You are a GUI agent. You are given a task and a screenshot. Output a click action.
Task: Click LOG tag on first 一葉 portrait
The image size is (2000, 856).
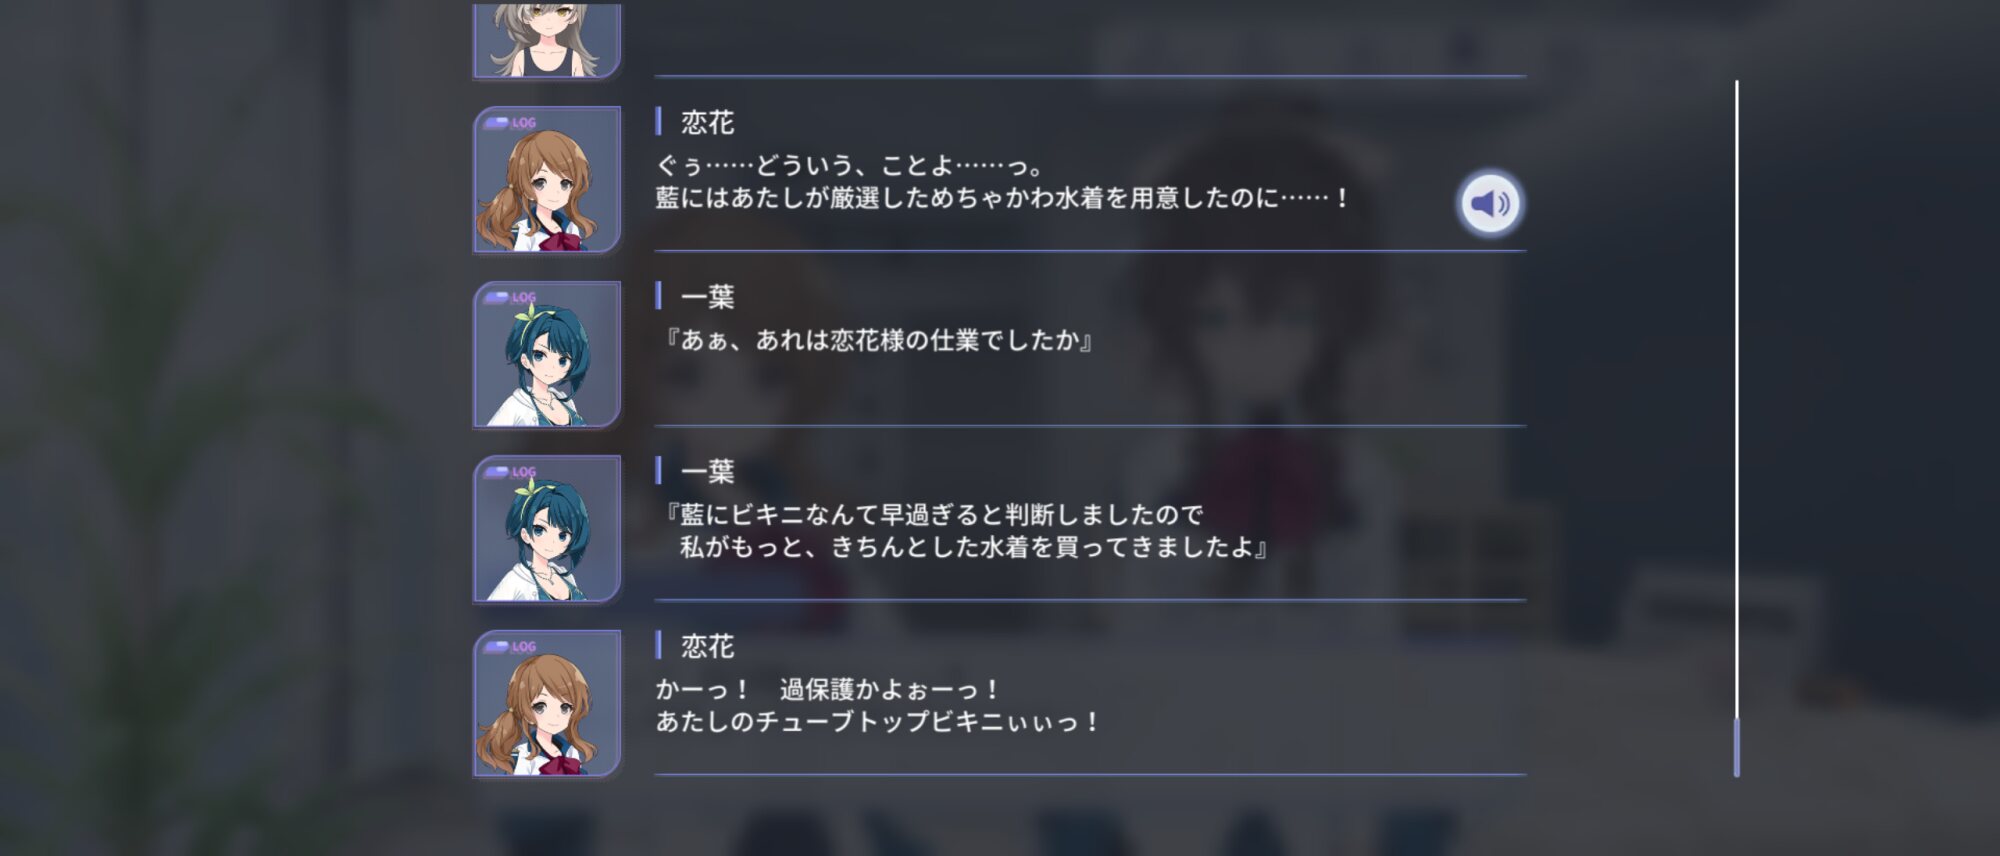click(511, 297)
